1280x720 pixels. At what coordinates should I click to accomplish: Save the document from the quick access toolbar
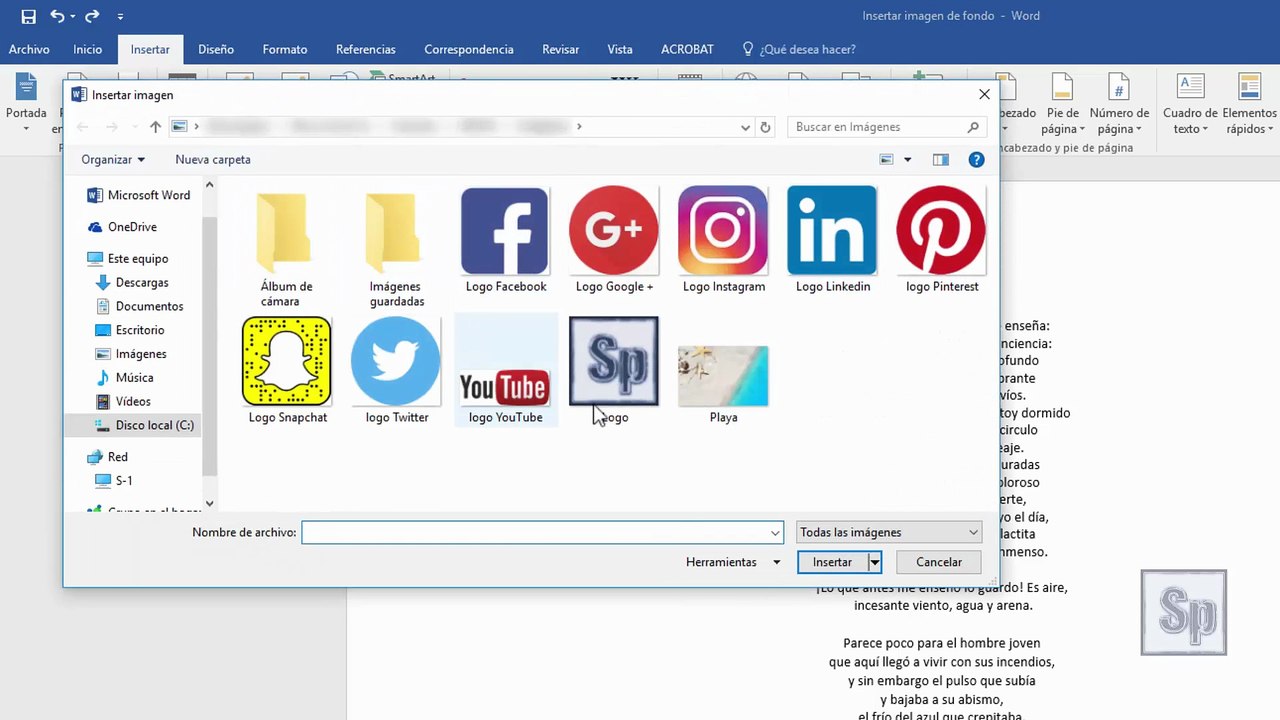pyautogui.click(x=28, y=16)
